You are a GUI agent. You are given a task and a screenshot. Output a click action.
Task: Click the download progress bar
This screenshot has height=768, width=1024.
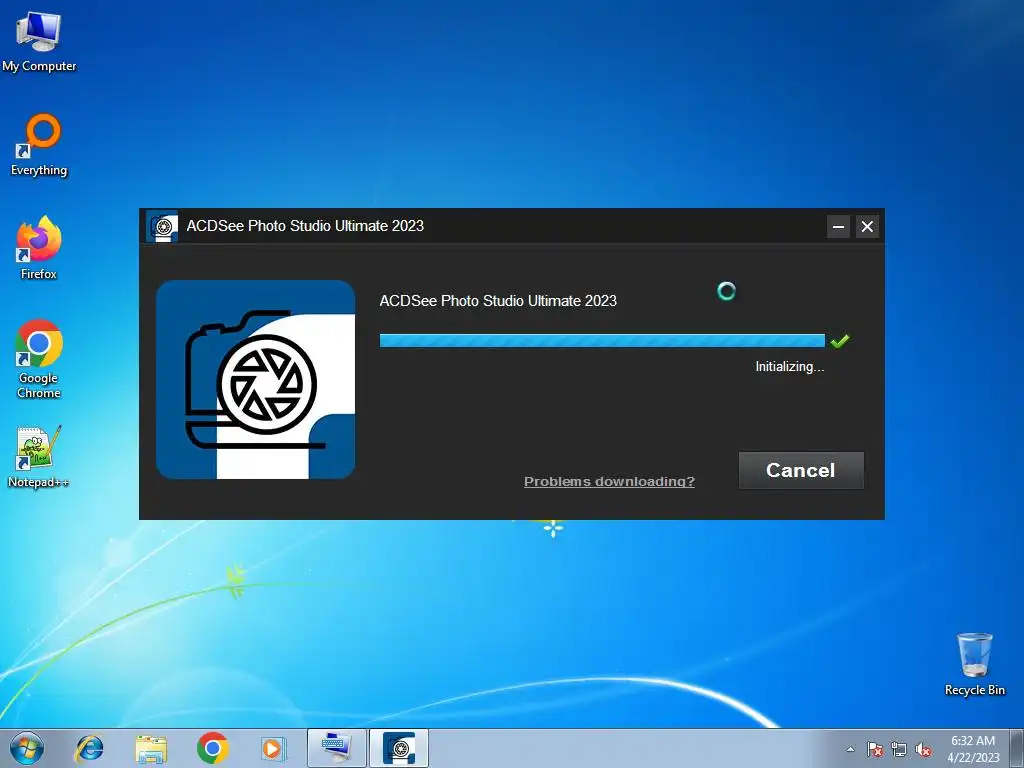[x=602, y=340]
